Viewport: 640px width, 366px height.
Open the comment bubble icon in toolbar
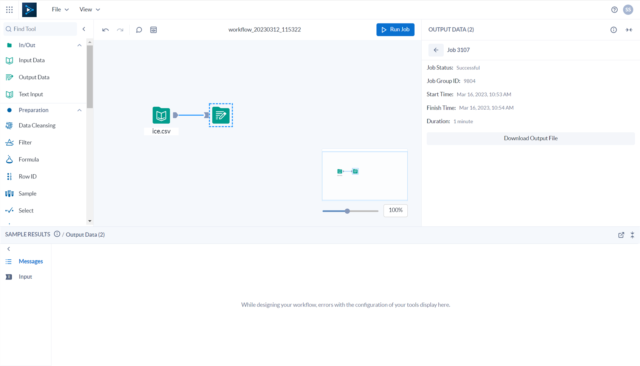pyautogui.click(x=139, y=30)
